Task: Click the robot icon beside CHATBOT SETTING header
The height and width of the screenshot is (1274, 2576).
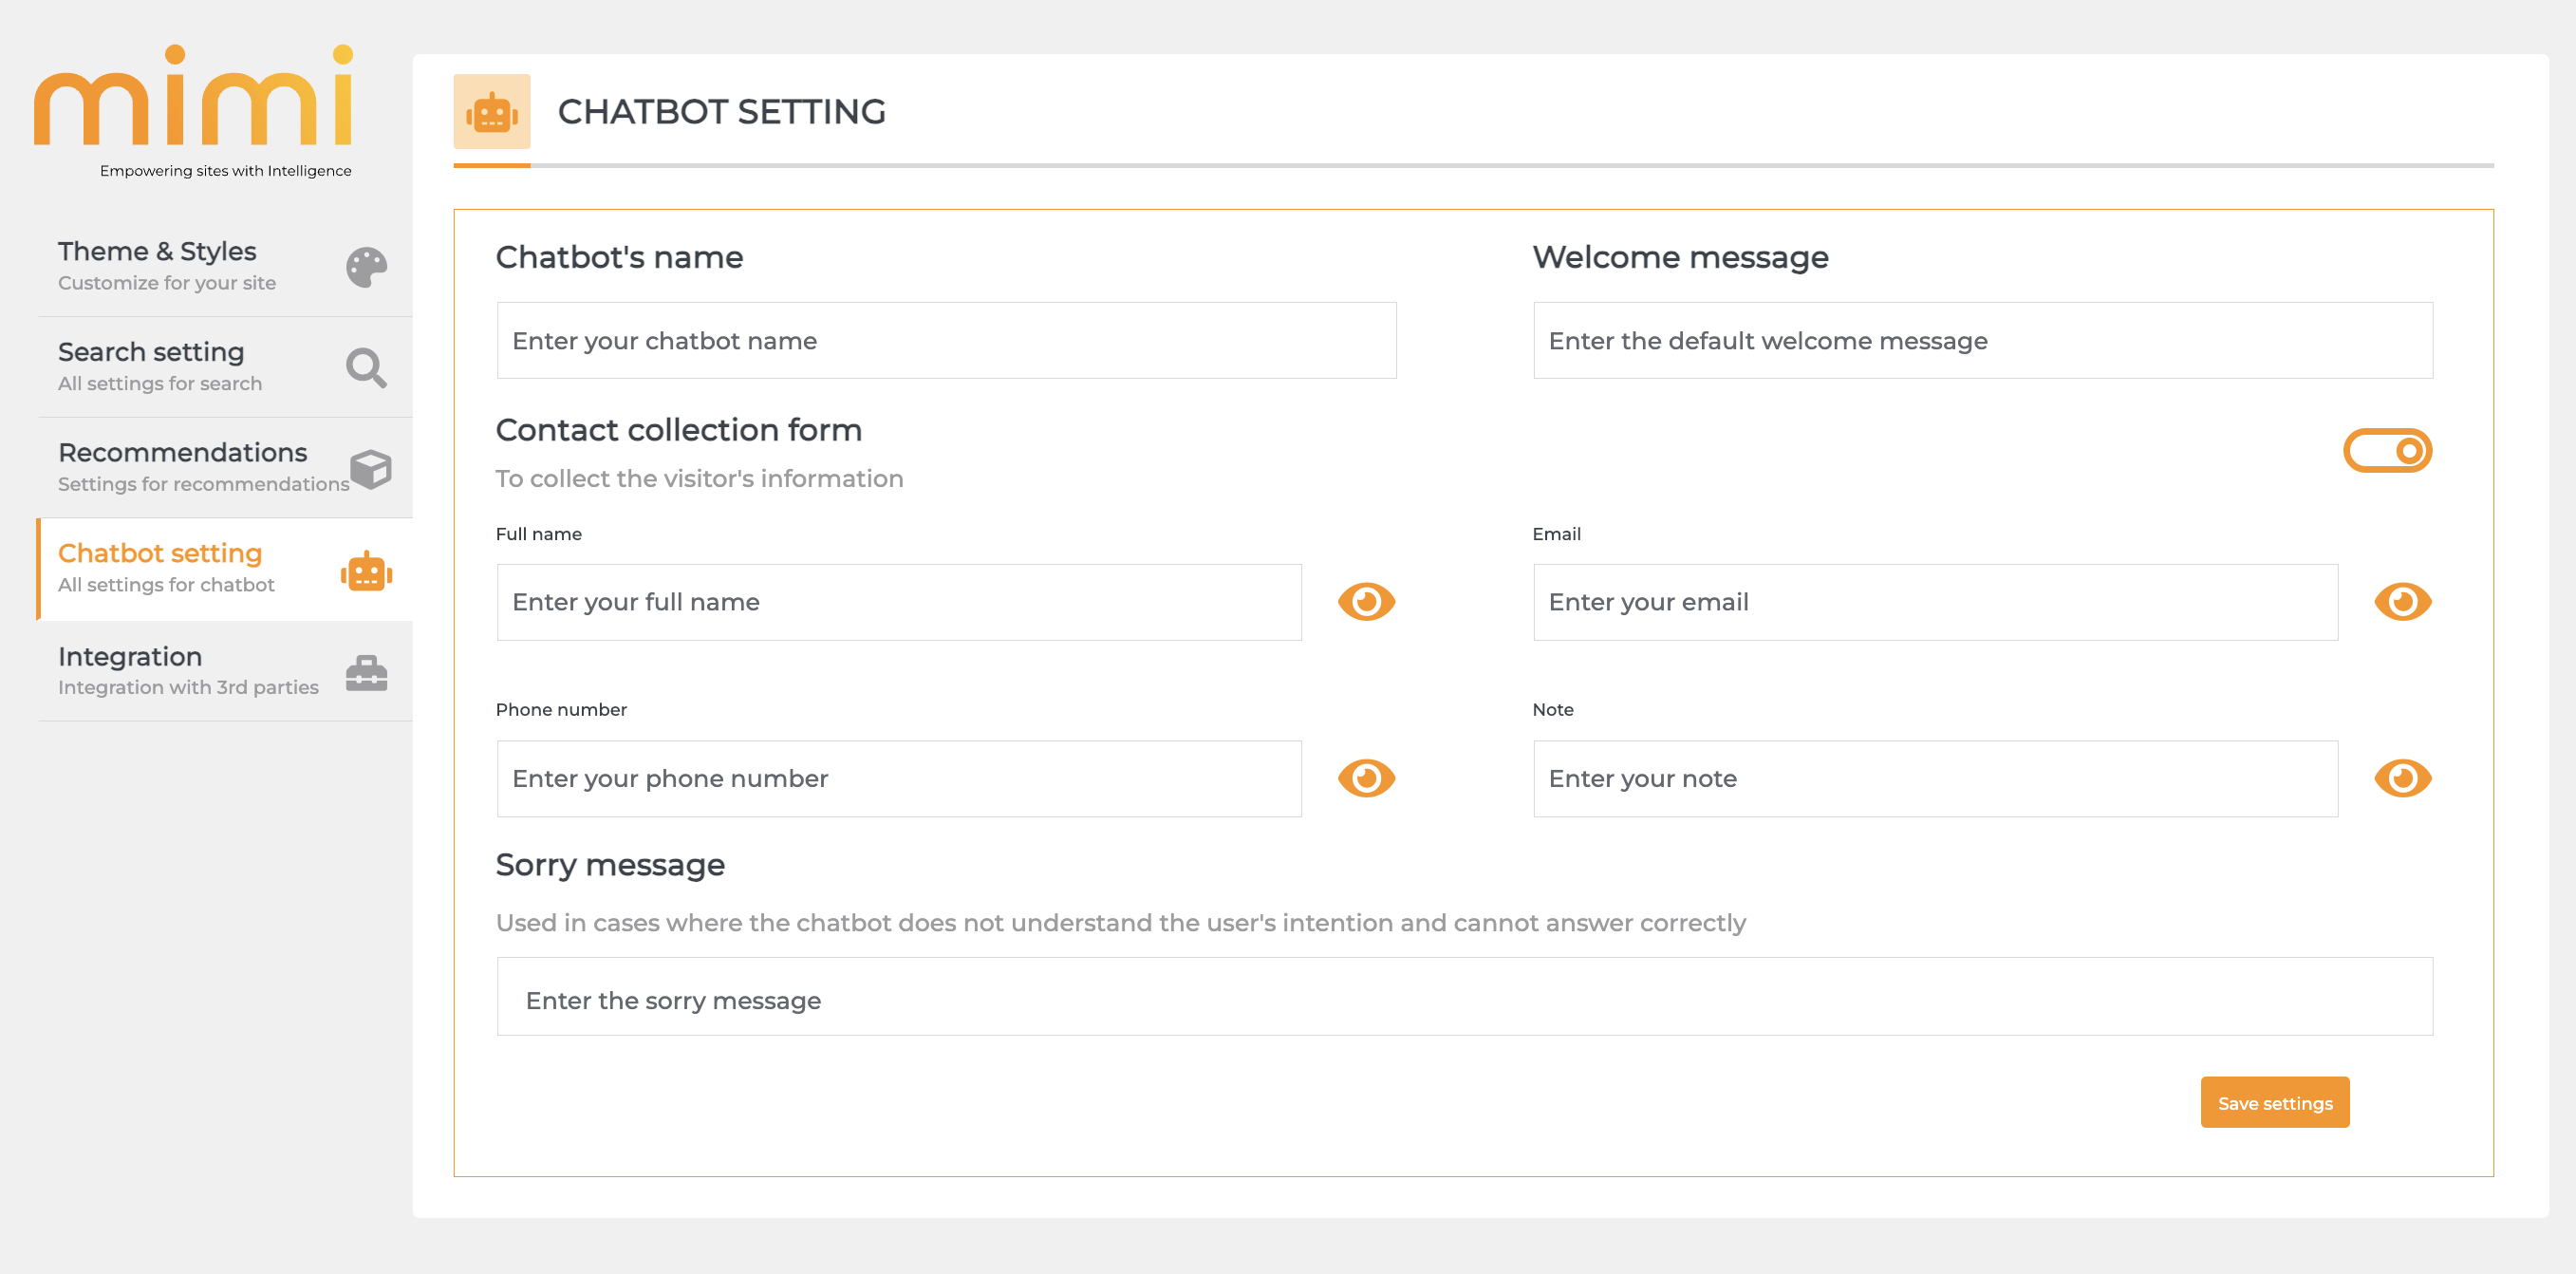Action: [491, 112]
